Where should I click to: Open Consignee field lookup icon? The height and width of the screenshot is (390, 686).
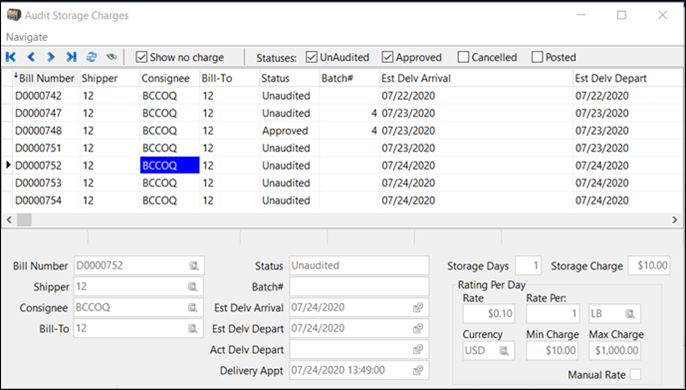[192, 308]
